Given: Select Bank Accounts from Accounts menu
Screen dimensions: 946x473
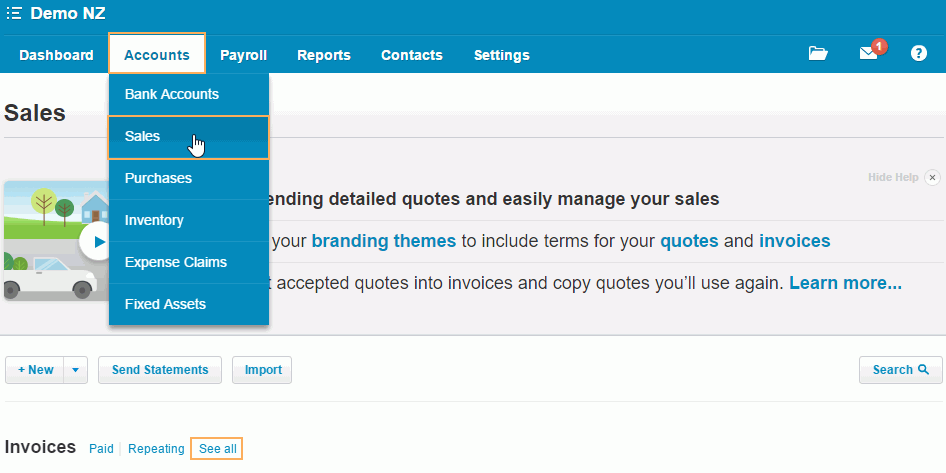Looking at the screenshot, I should [x=189, y=94].
